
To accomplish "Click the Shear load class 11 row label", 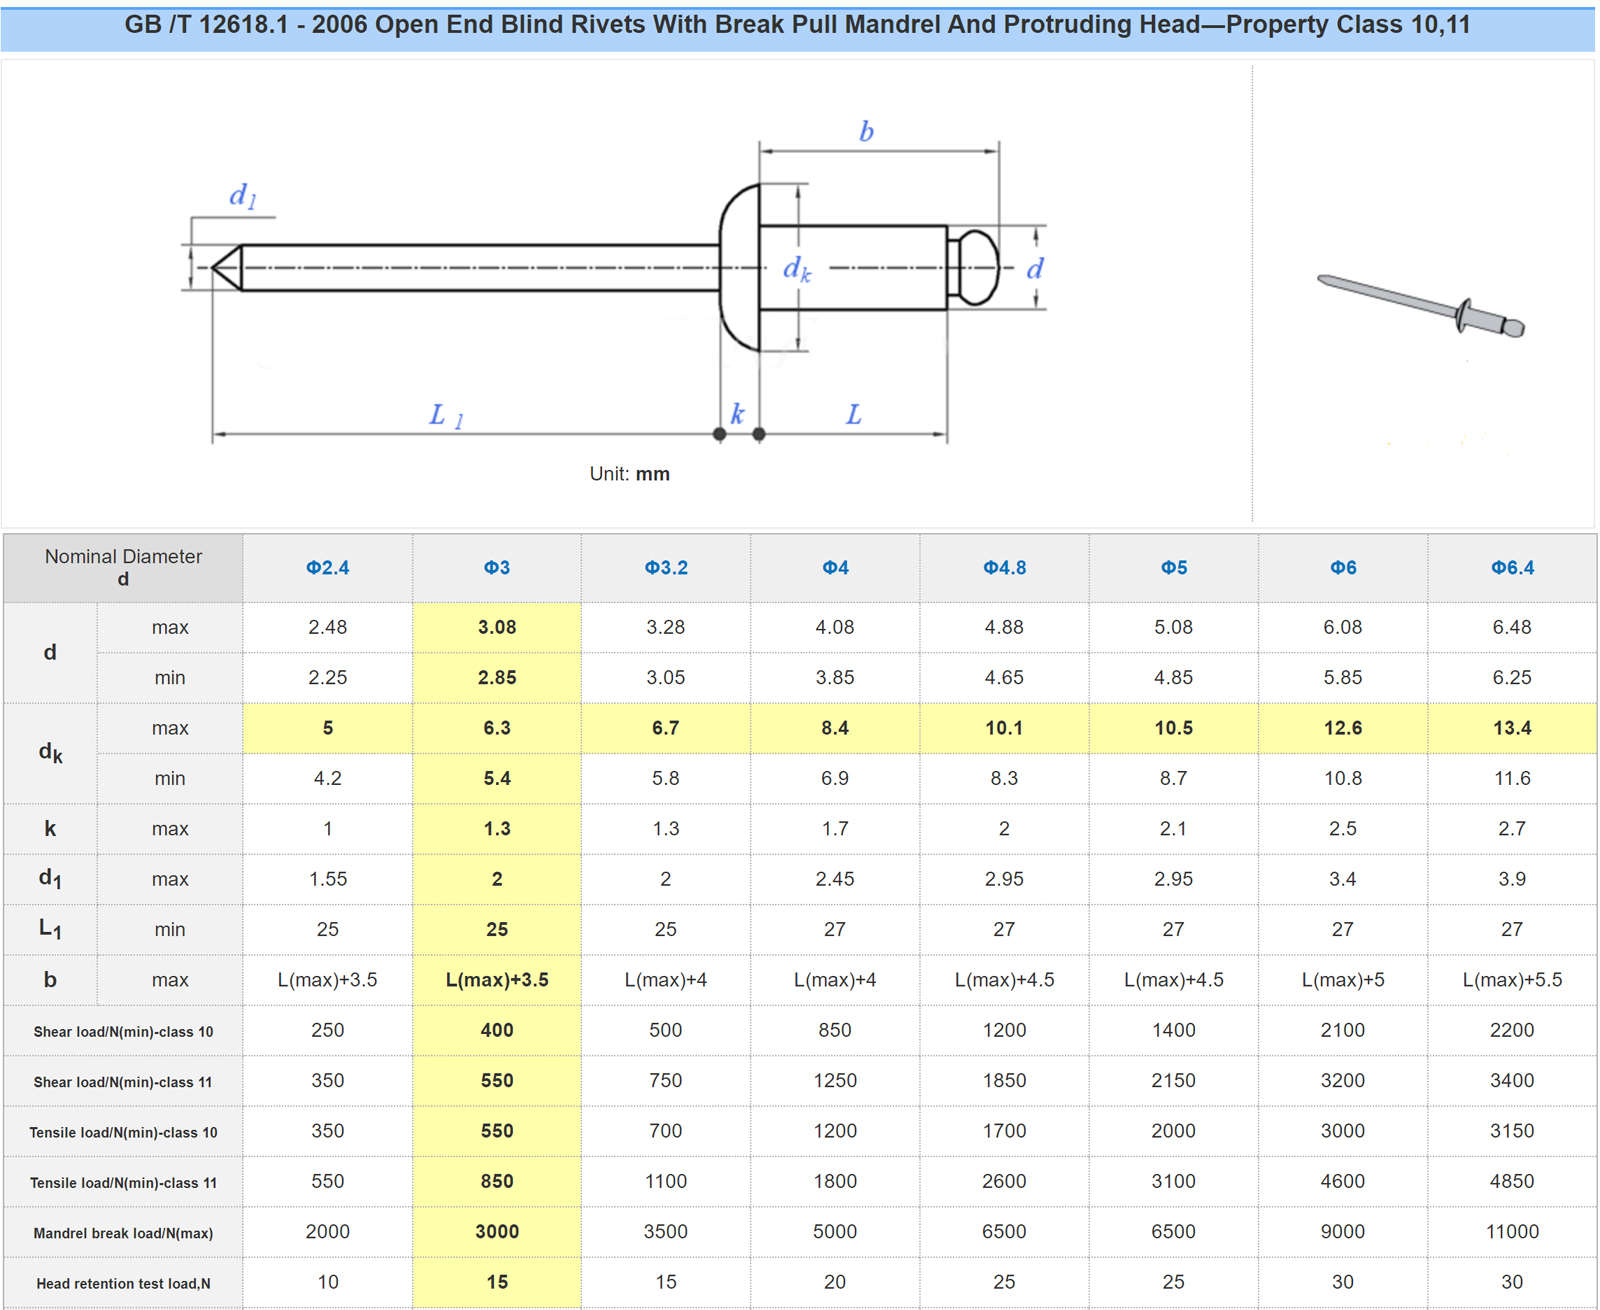I will 123,1082.
